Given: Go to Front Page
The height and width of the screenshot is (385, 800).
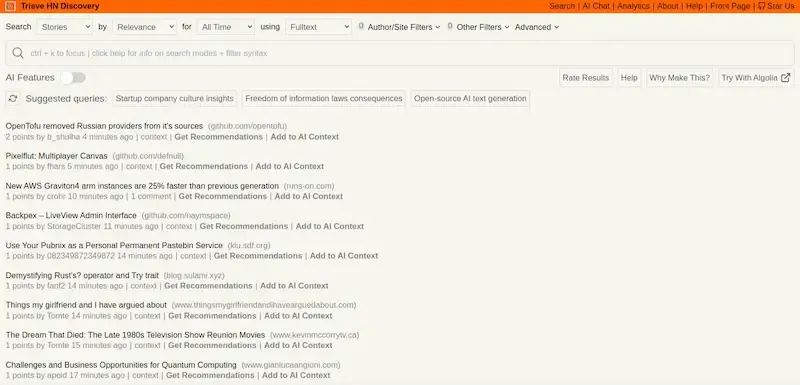Looking at the screenshot, I should (730, 6).
